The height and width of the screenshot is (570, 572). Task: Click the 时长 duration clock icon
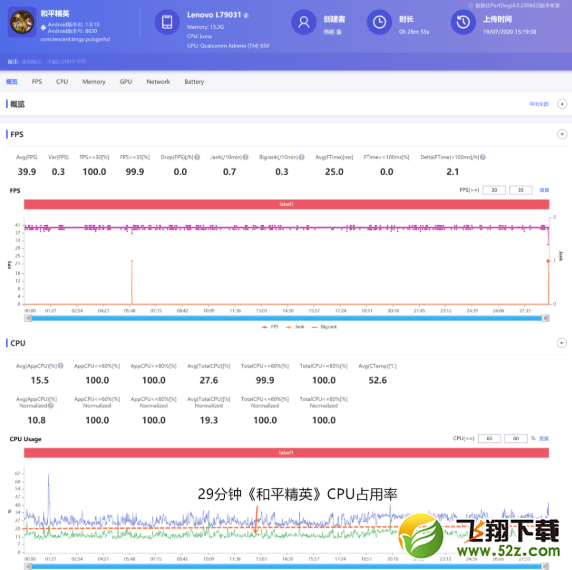coord(379,22)
